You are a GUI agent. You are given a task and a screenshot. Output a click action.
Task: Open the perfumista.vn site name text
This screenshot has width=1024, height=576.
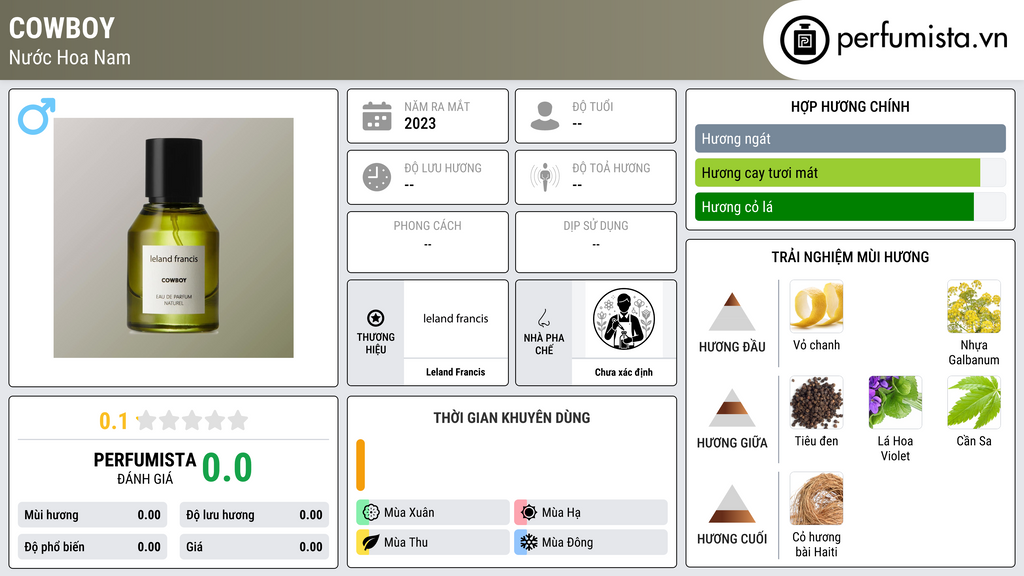pos(922,39)
